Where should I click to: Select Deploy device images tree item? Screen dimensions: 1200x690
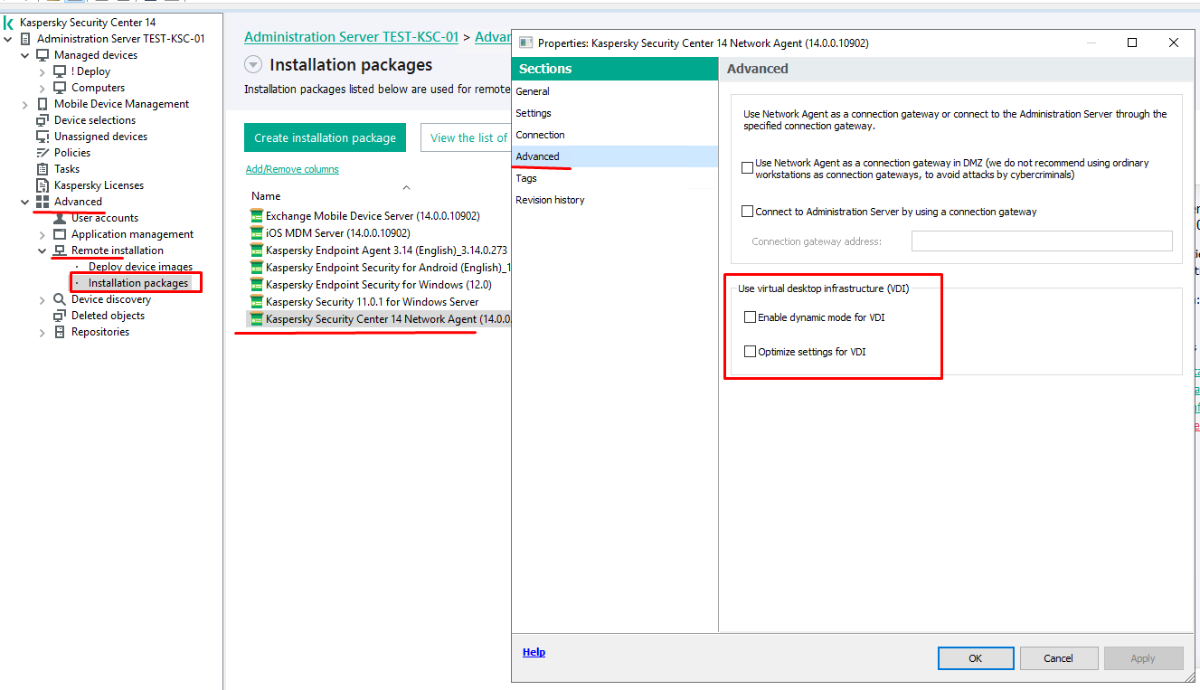click(x=140, y=267)
